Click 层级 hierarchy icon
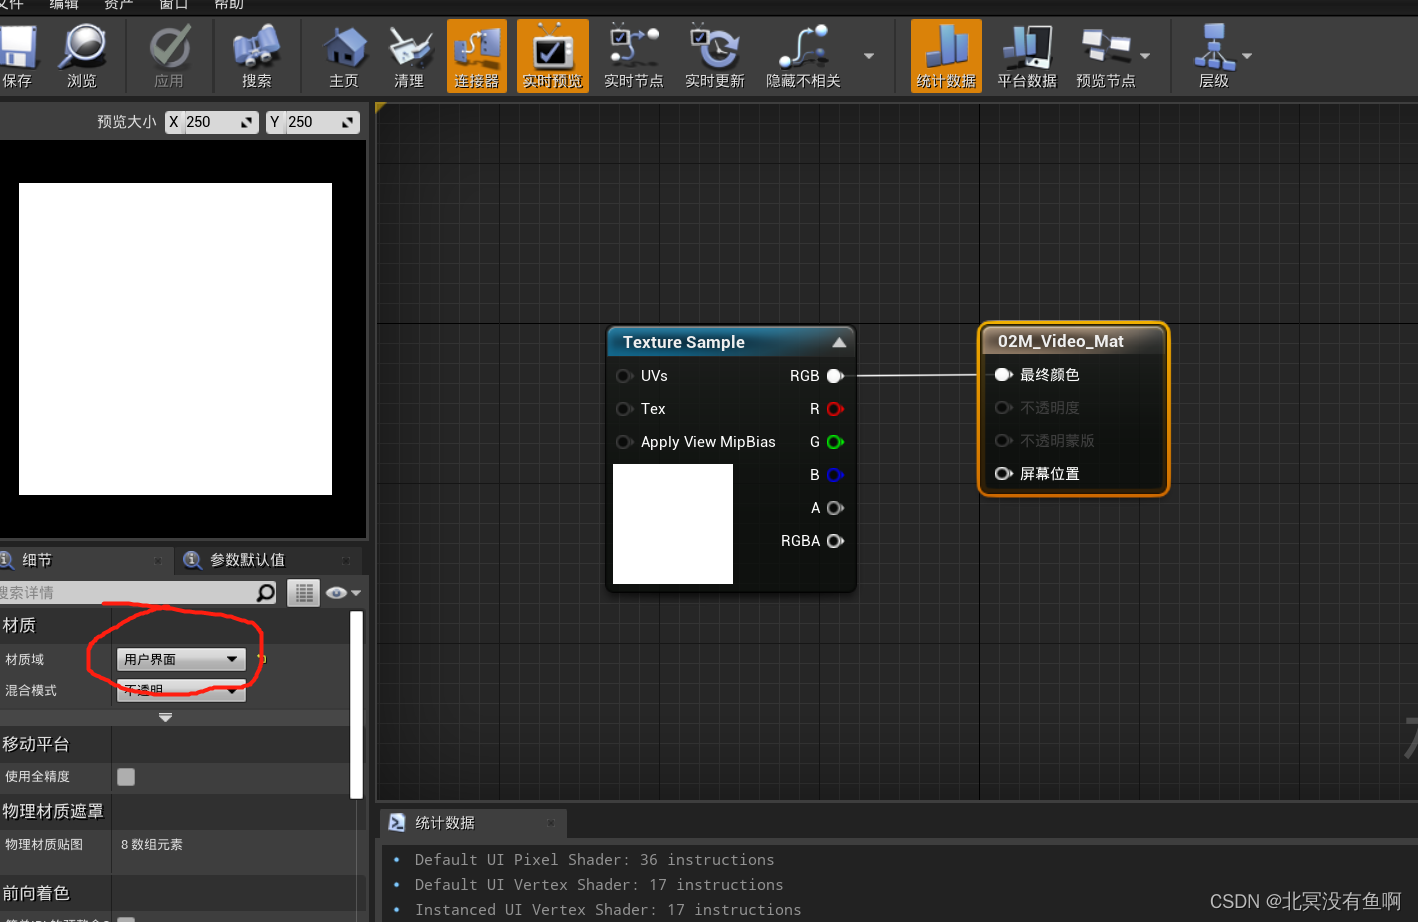The image size is (1418, 922). pos(1213,56)
